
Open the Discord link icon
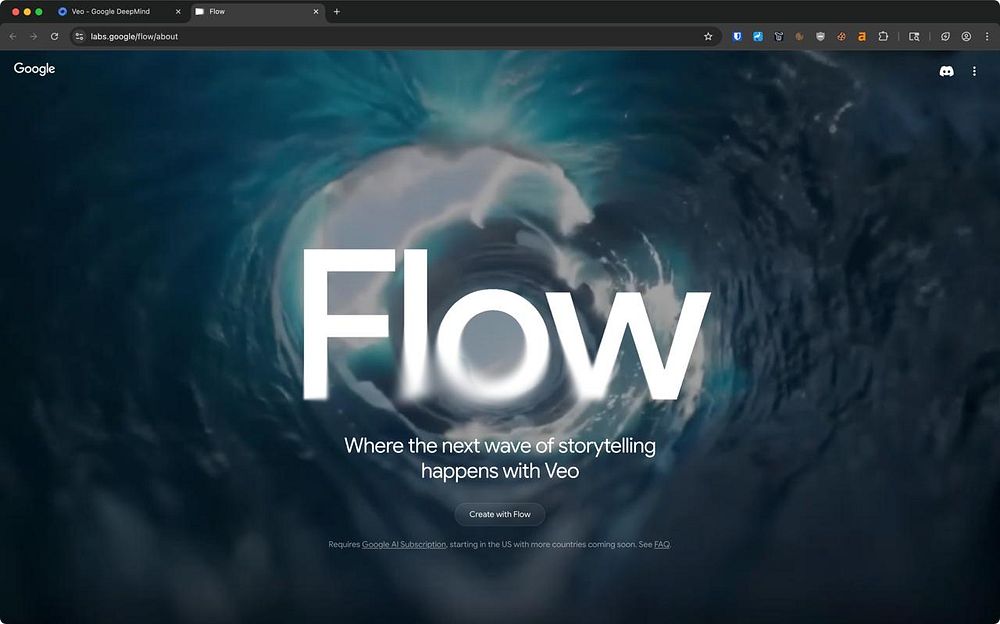pyautogui.click(x=946, y=71)
